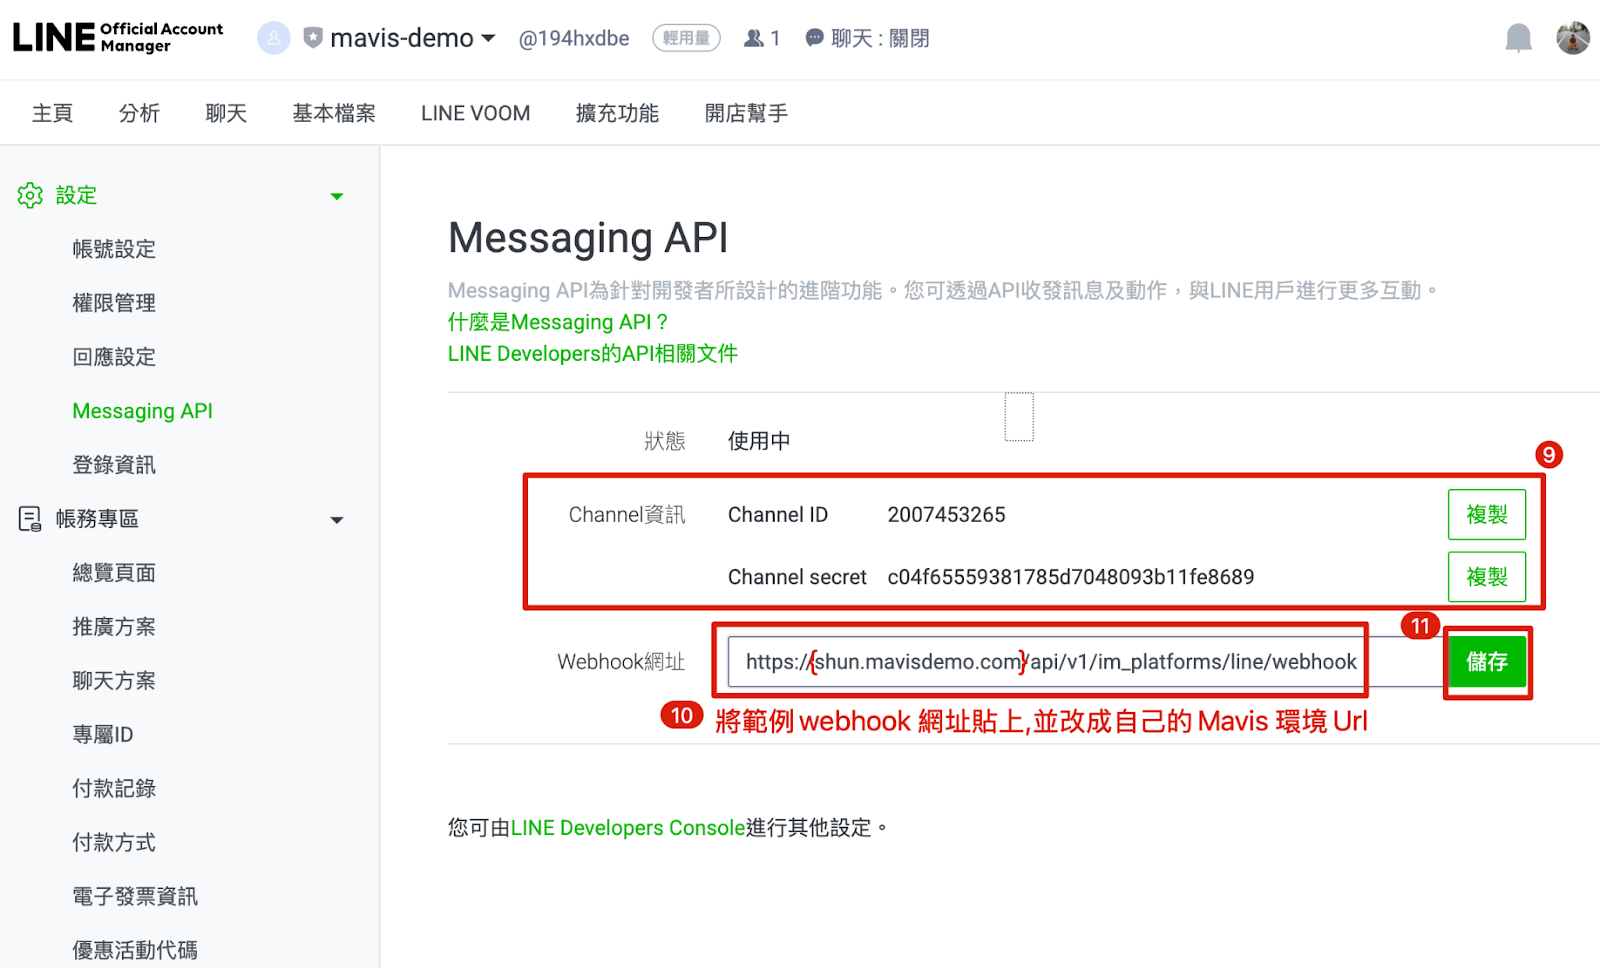Screen dimensions: 1600x968
Task: Open 付款記錄 in the sidebar
Action: point(114,789)
